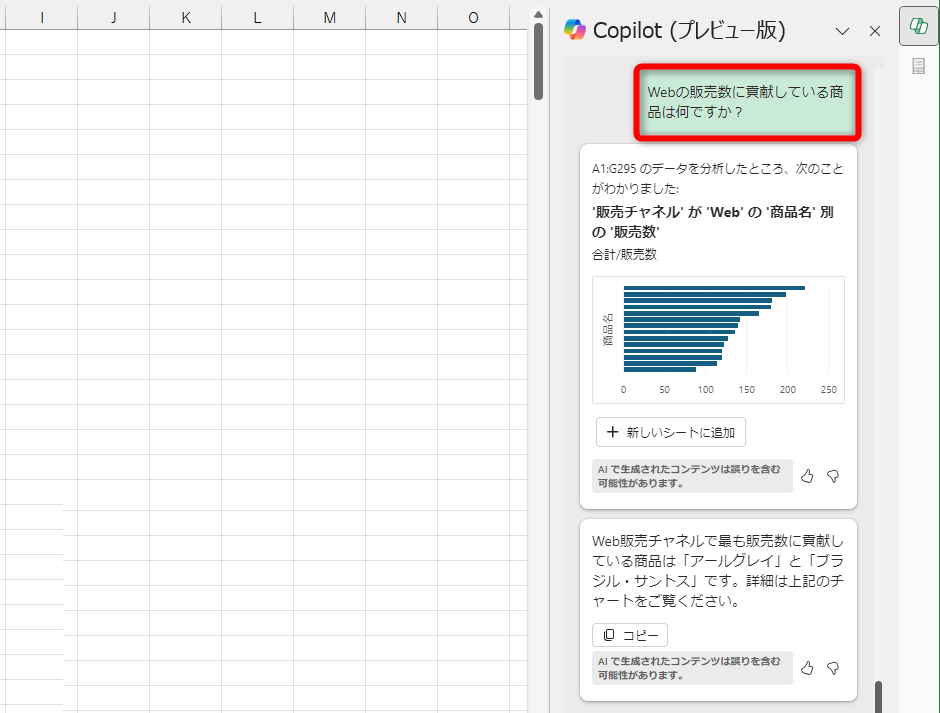
Task: Close the Copilot pane
Action: pos(874,31)
